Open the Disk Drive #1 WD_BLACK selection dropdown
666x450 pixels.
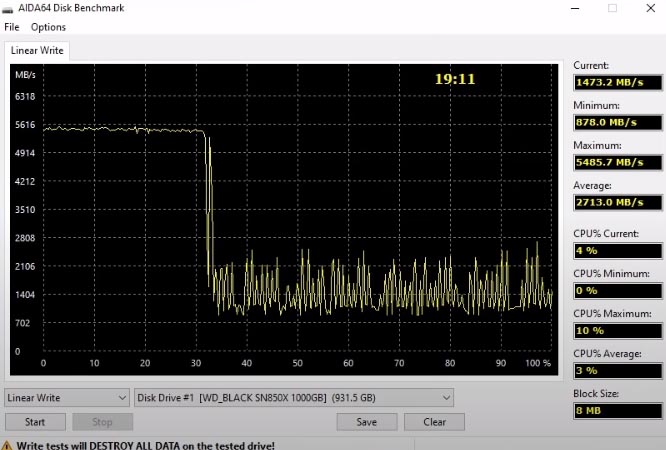click(294, 397)
